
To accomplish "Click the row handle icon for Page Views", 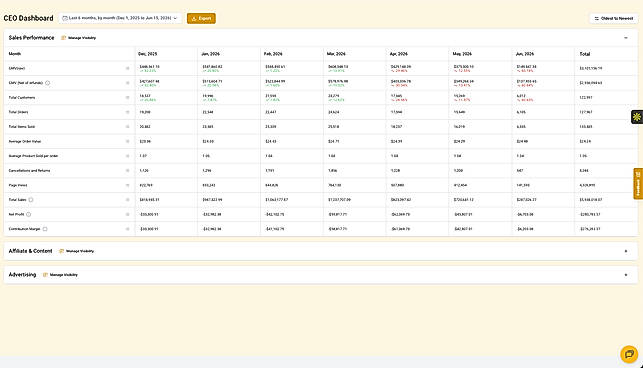I will coord(128,185).
